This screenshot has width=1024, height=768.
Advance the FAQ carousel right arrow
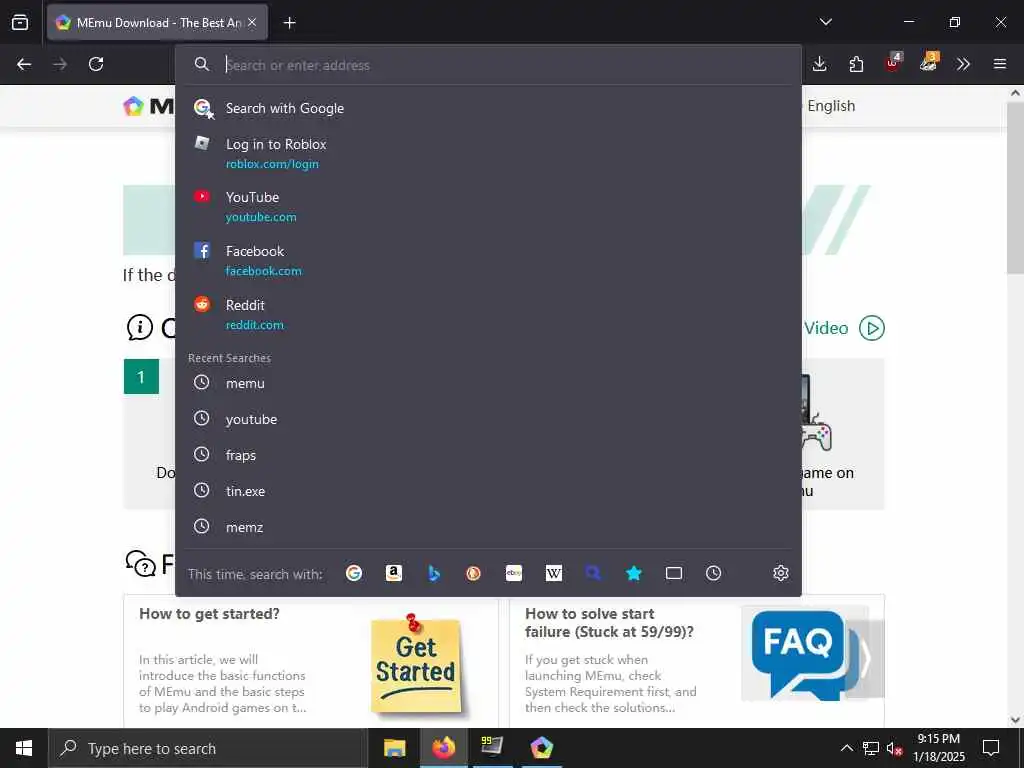(867, 659)
